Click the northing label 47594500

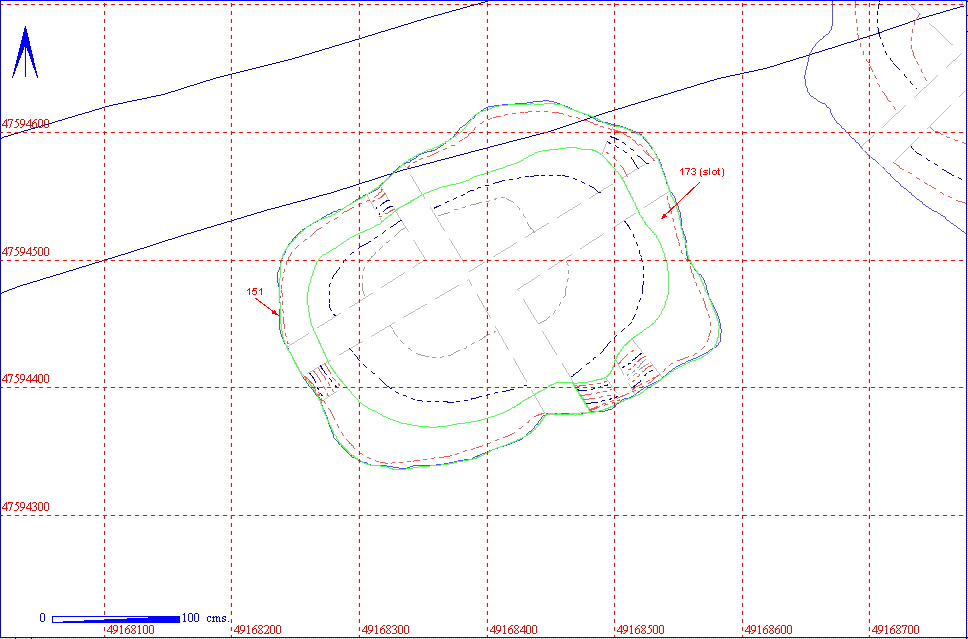click(26, 252)
